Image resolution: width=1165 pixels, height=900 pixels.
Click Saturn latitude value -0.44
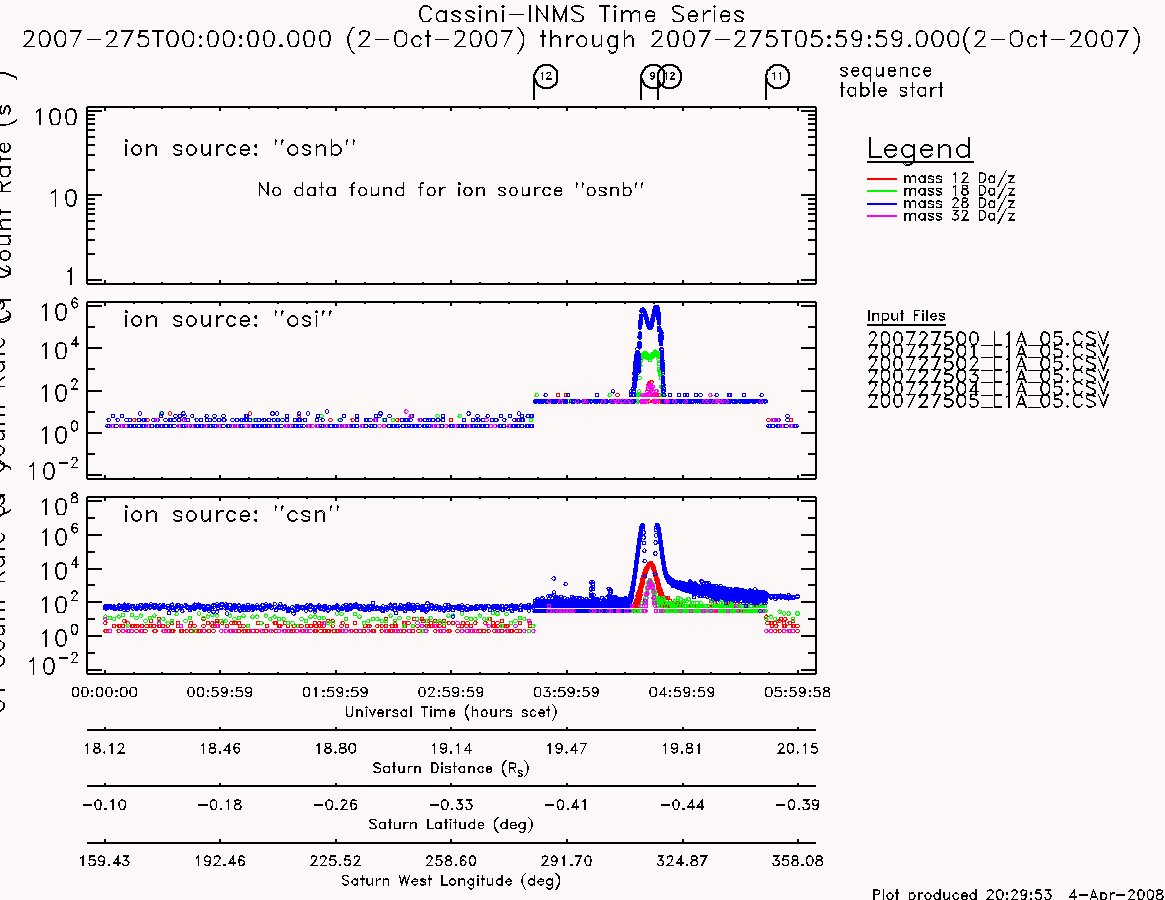click(x=681, y=805)
